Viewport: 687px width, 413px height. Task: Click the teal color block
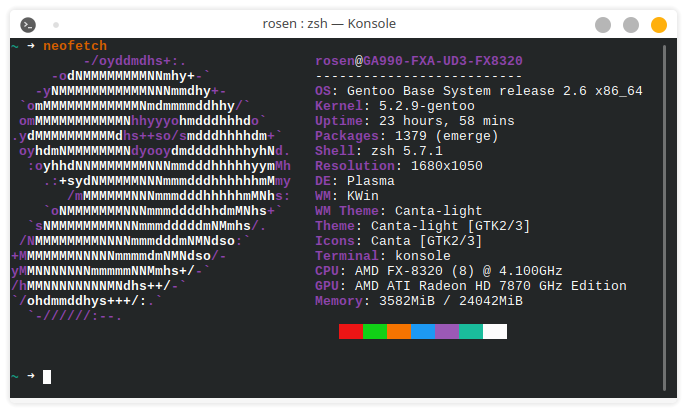[x=471, y=332]
